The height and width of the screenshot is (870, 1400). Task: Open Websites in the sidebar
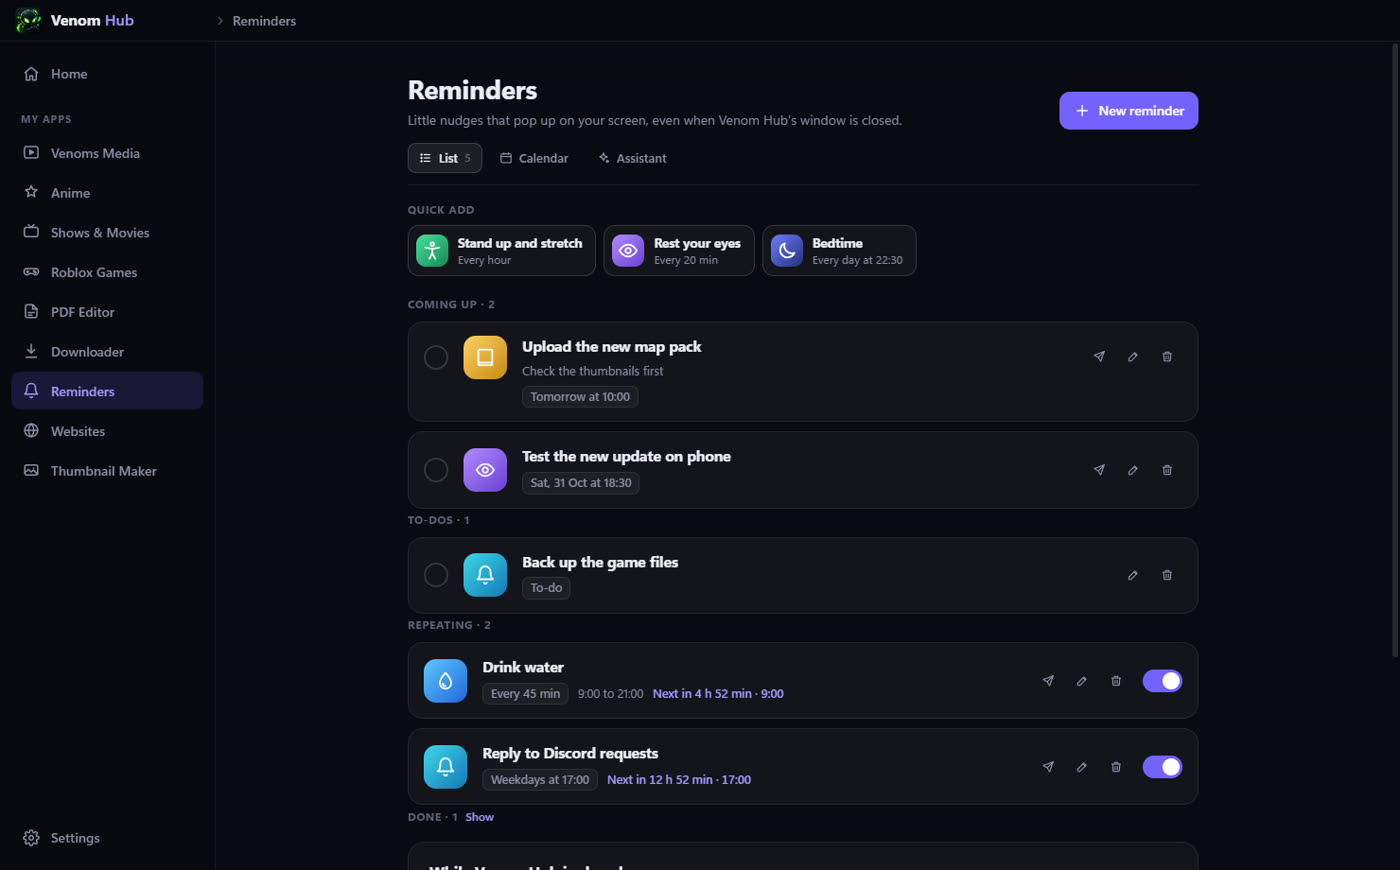click(107, 431)
